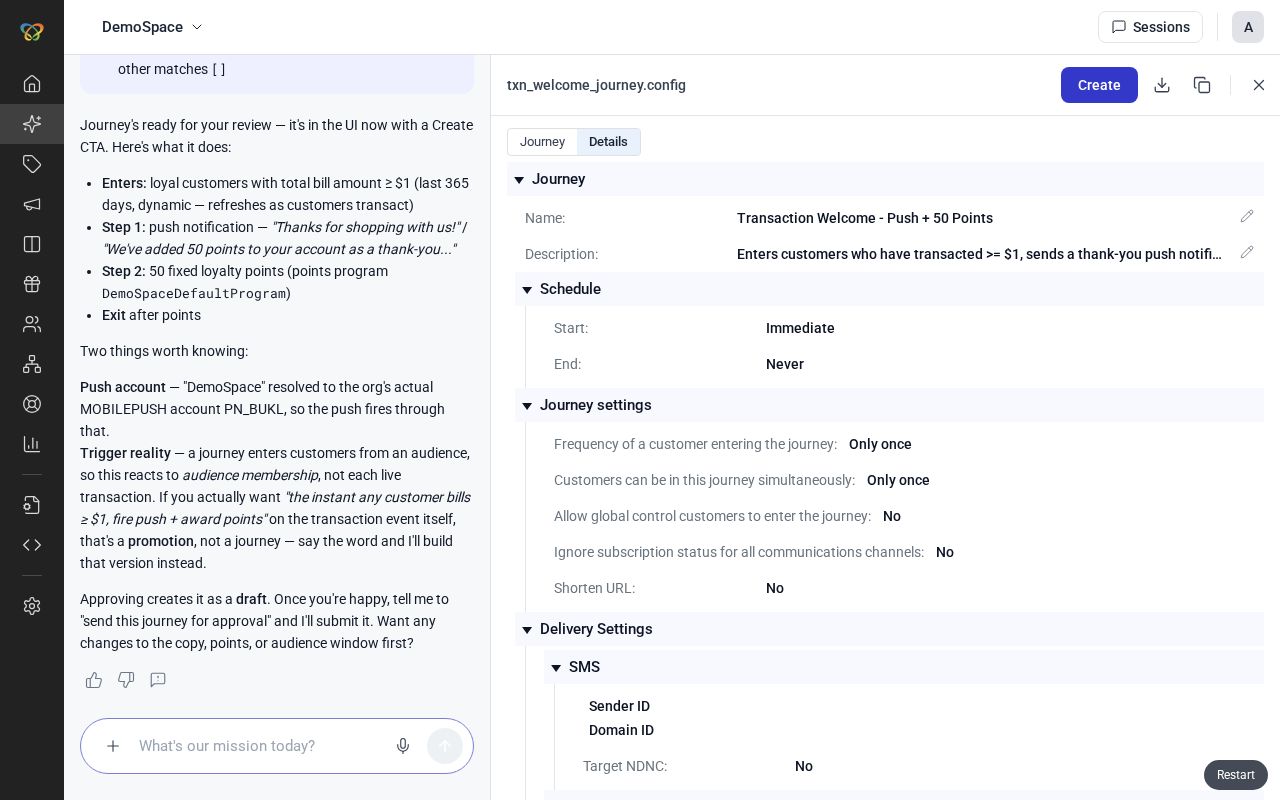
Task: Open the settings gear in sidebar
Action: [32, 606]
